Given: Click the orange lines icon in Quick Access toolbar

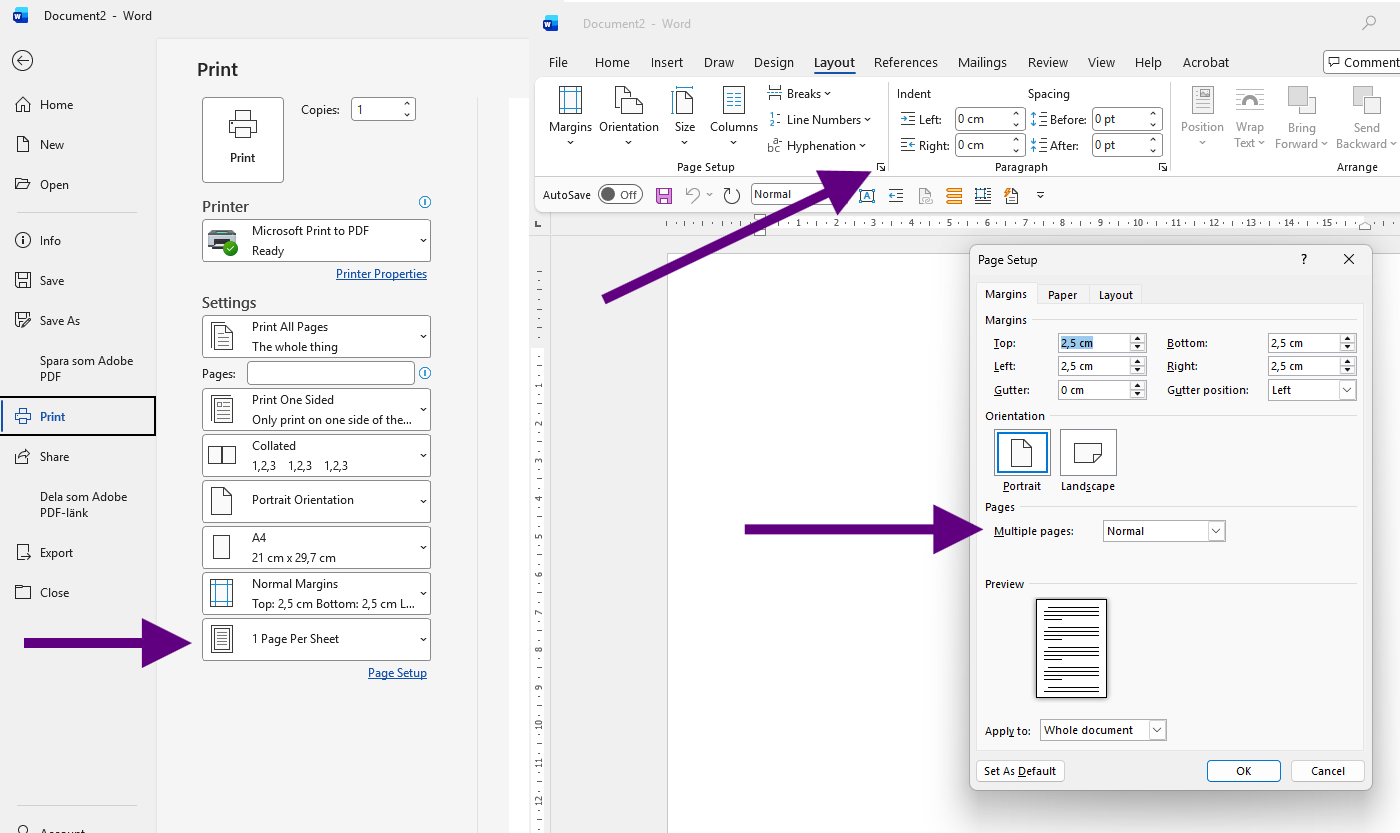Looking at the screenshot, I should (954, 195).
